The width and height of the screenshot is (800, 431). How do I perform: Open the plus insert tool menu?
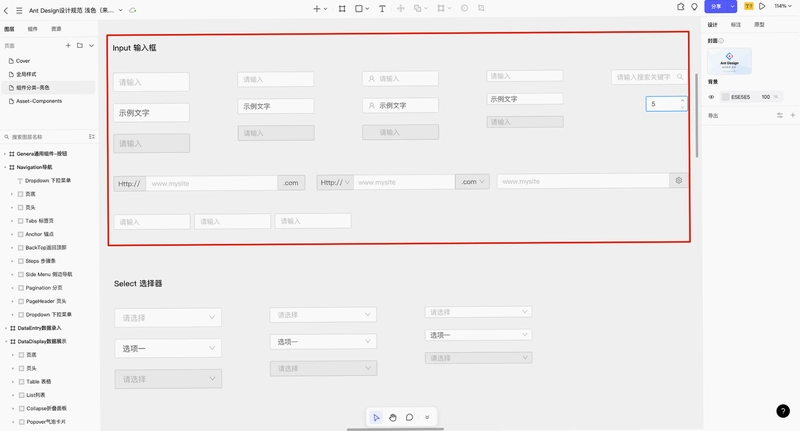[317, 9]
